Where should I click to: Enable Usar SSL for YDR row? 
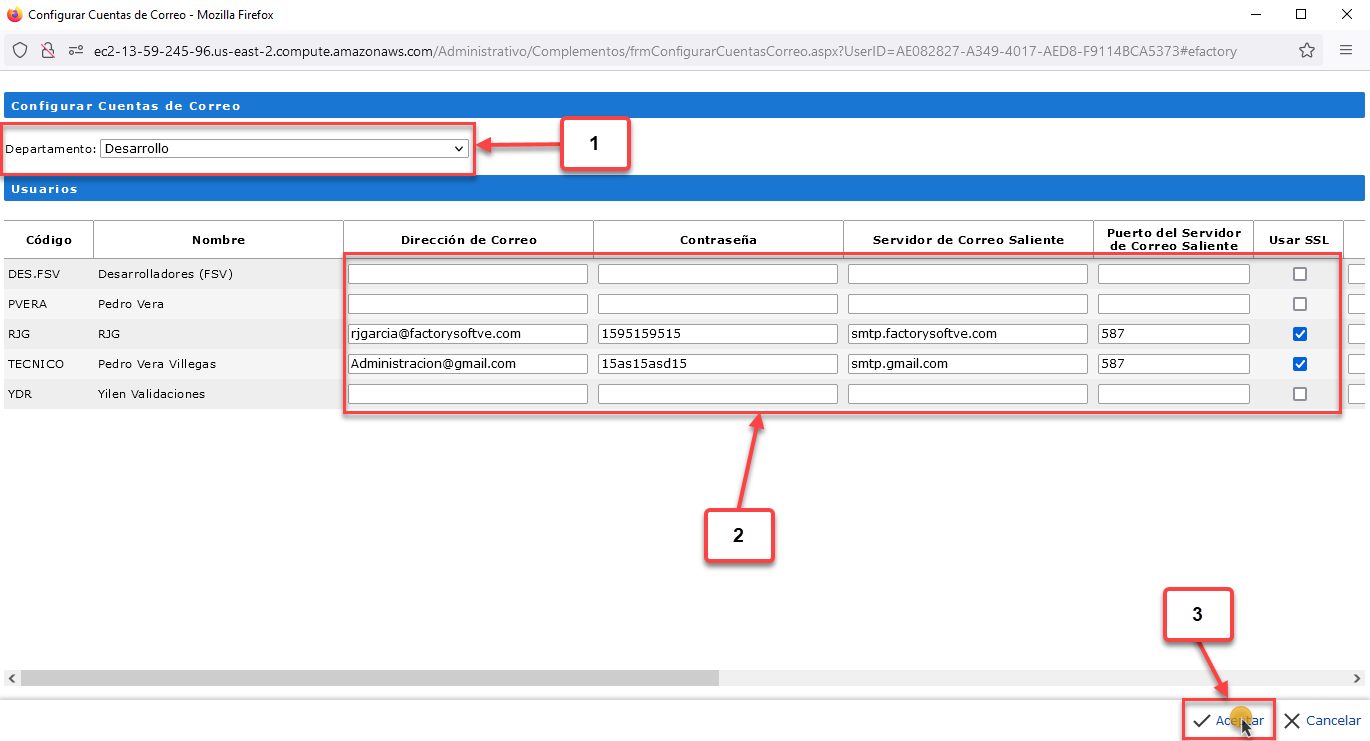(1300, 394)
